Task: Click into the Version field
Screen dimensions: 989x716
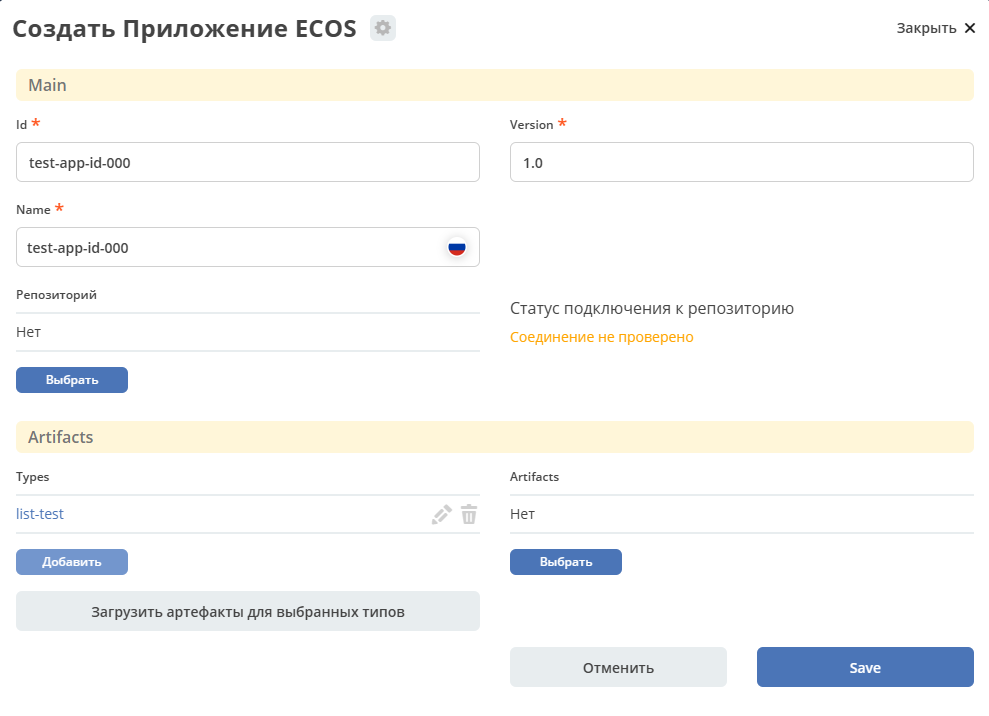Action: (x=741, y=162)
